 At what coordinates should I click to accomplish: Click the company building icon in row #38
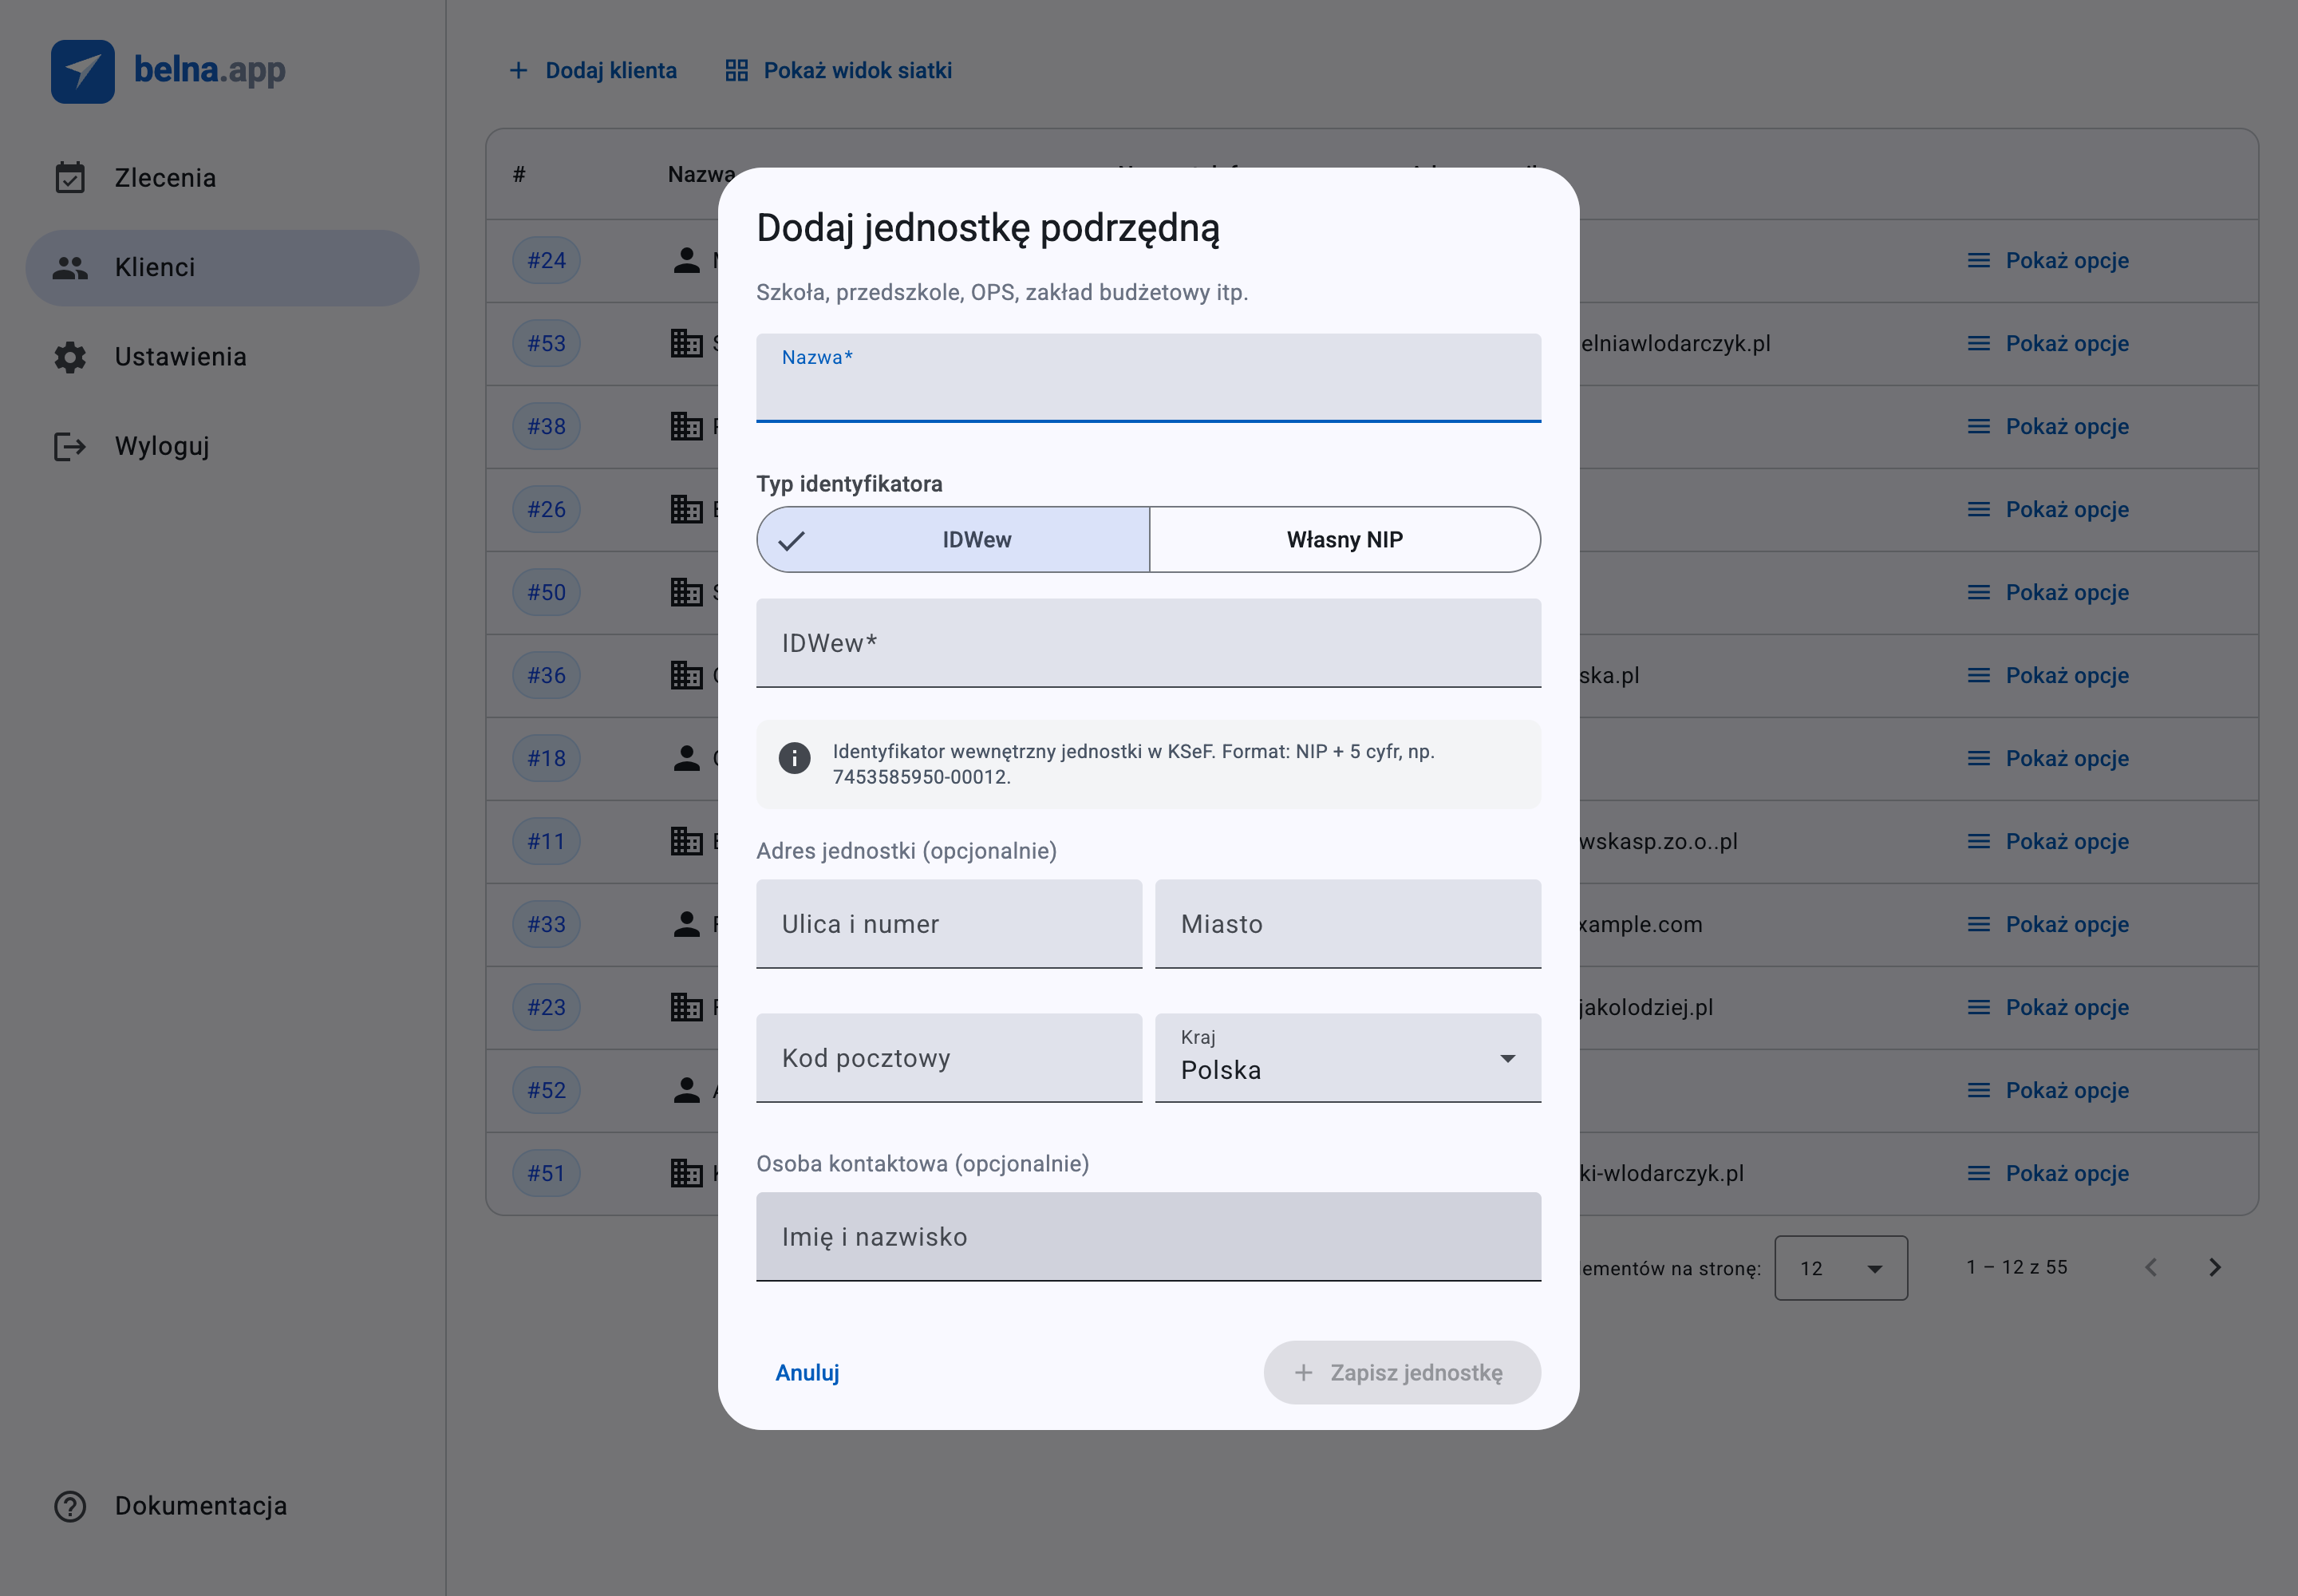pyautogui.click(x=687, y=426)
